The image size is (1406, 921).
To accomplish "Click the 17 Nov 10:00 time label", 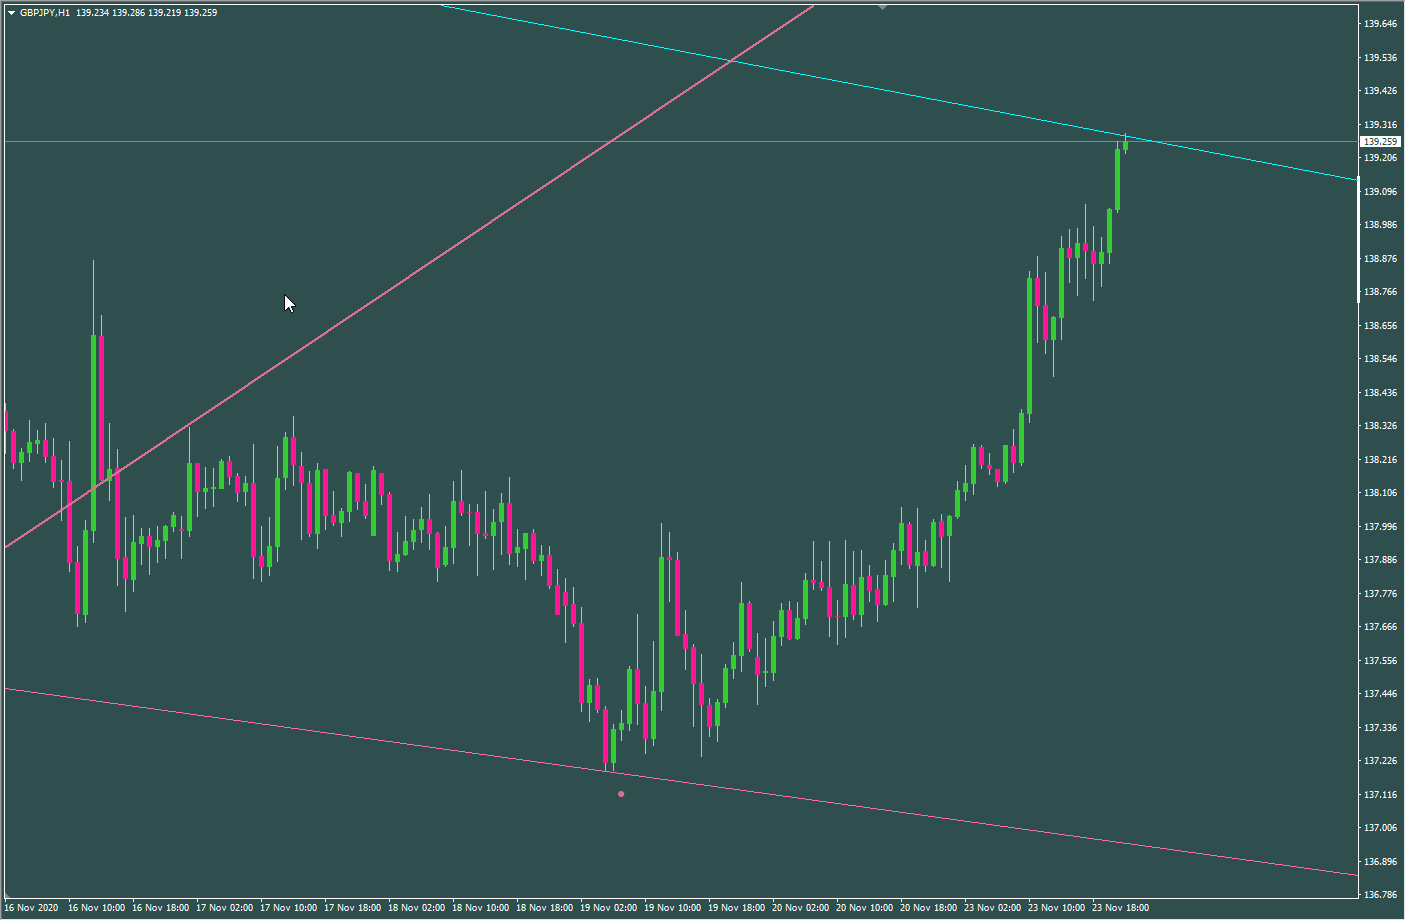I will (289, 908).
